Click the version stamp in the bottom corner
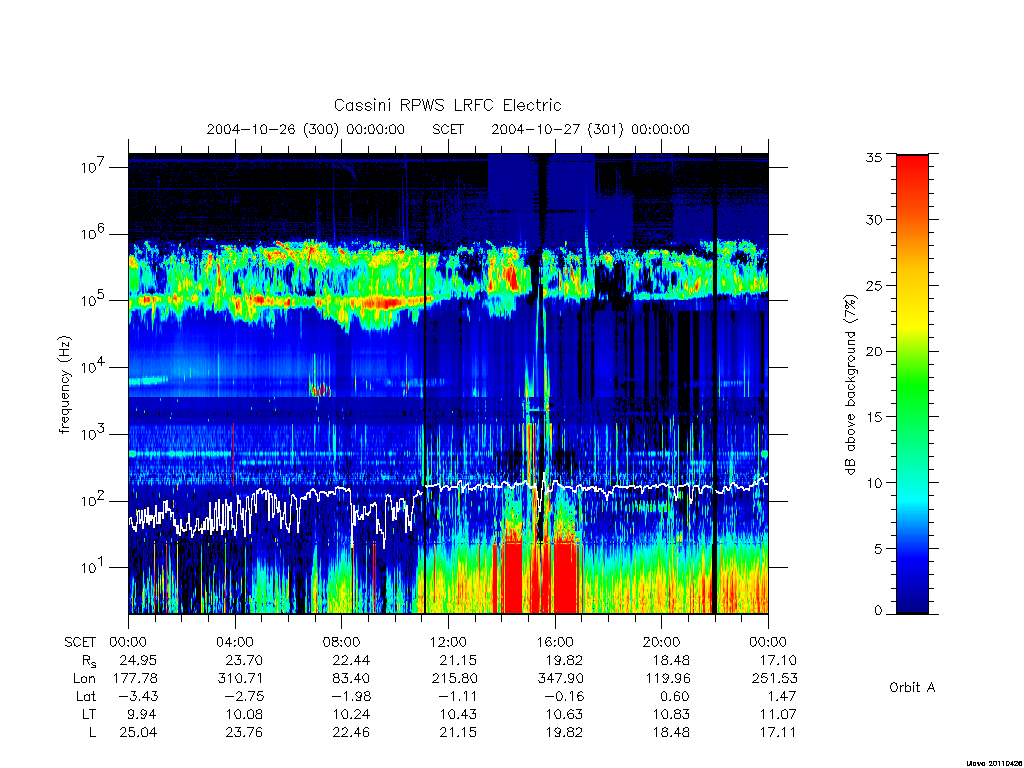1024x768 pixels. pos(995,763)
